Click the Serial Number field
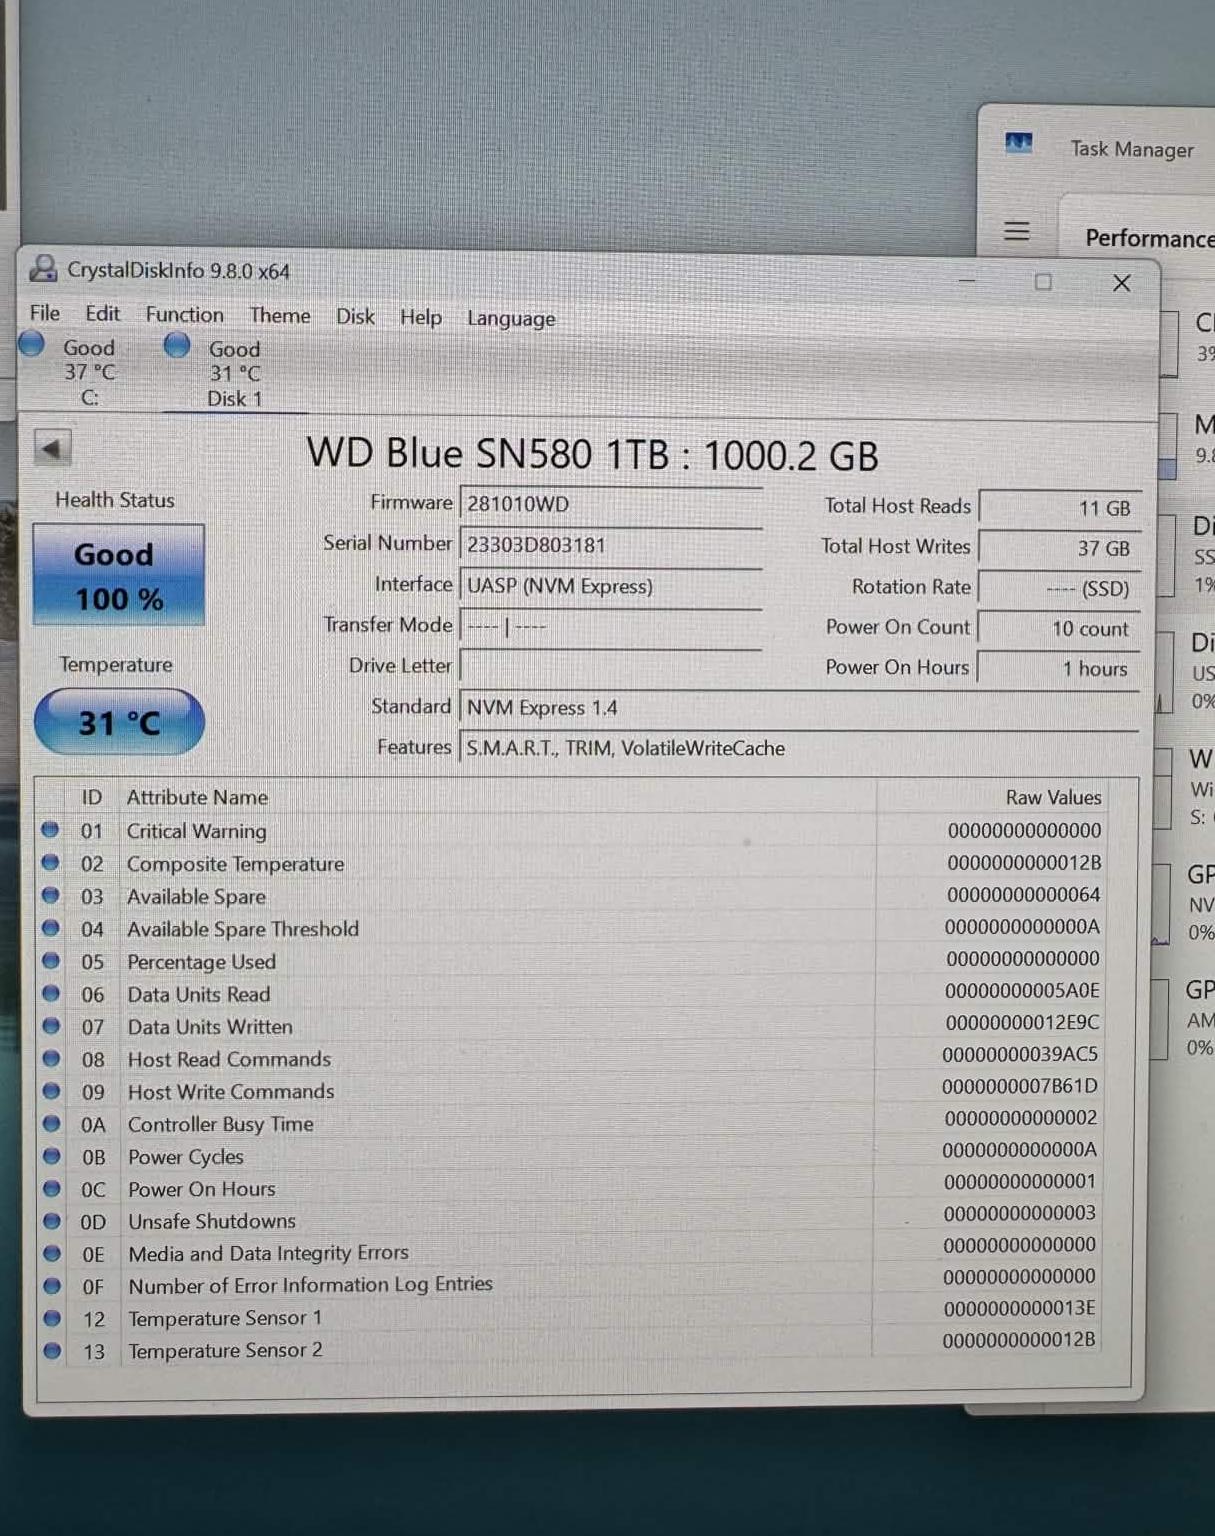1215x1536 pixels. coord(611,545)
